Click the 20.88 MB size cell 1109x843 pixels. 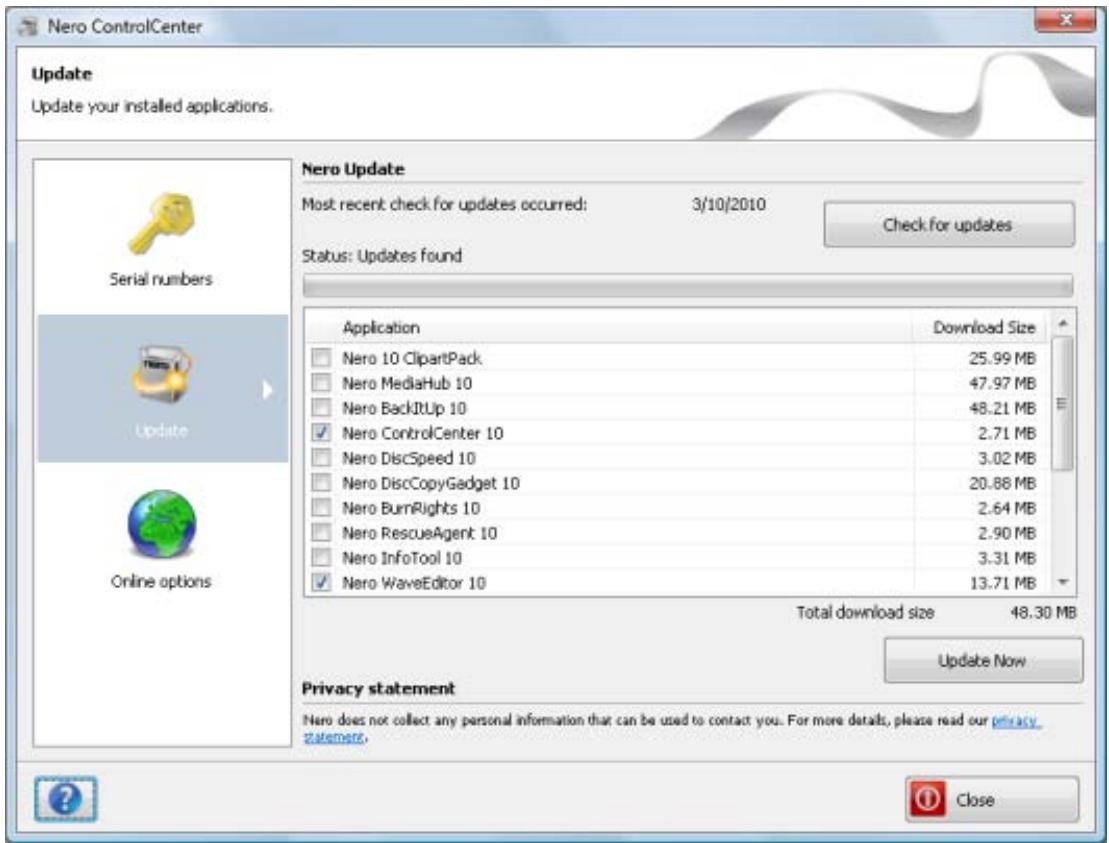click(x=1002, y=483)
